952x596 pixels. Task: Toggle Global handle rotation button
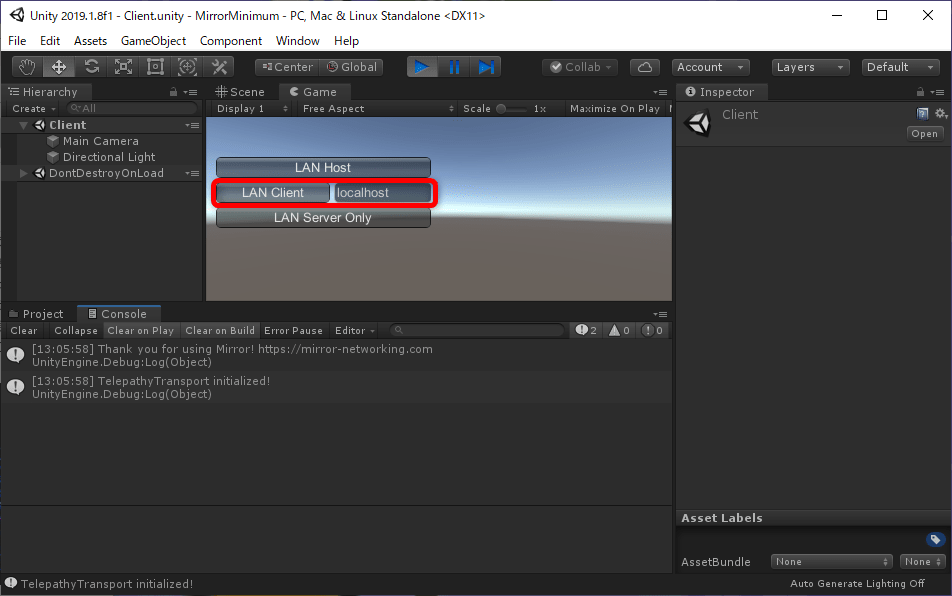click(x=352, y=67)
